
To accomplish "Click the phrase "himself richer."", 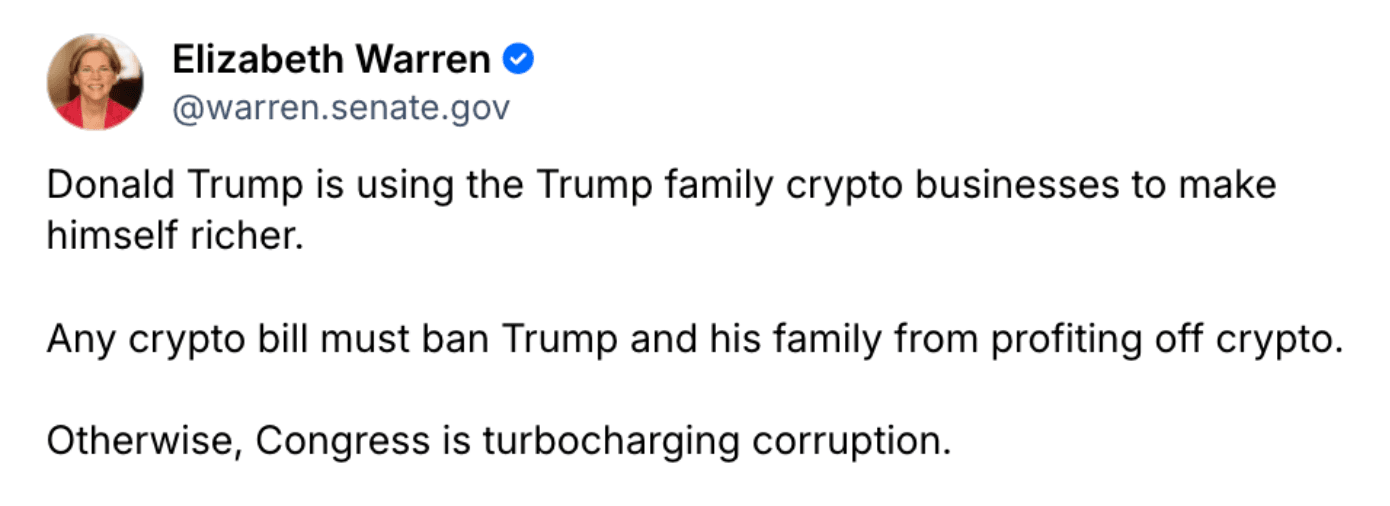I will 174,236.
